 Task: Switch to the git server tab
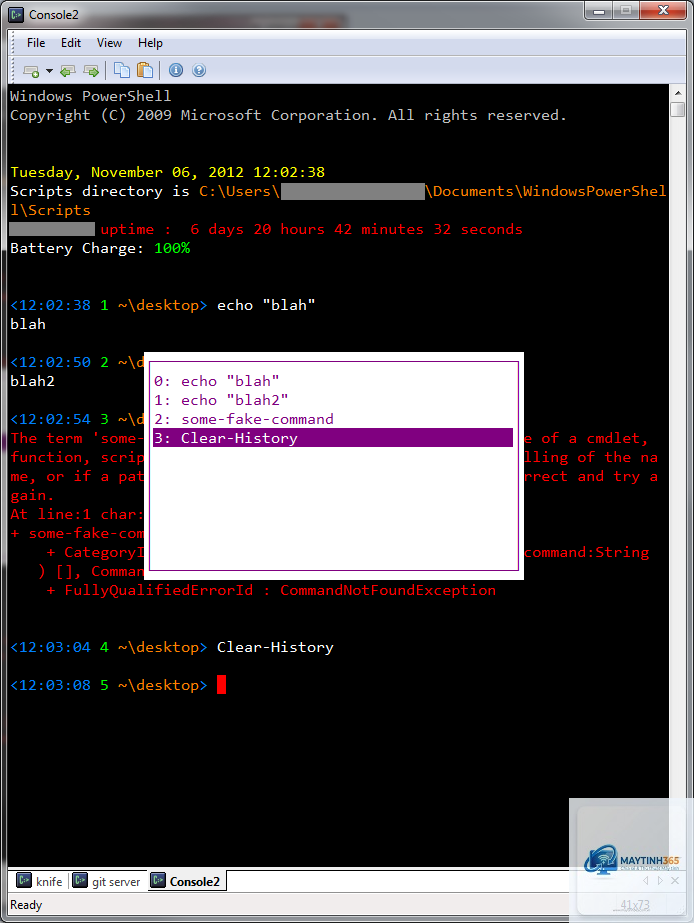pyautogui.click(x=107, y=881)
